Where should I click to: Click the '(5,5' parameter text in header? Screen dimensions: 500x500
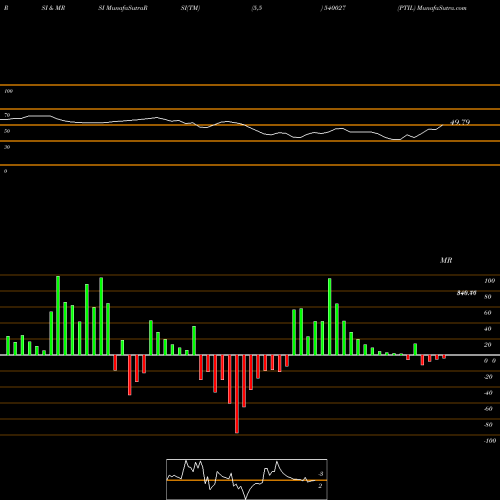(x=257, y=8)
